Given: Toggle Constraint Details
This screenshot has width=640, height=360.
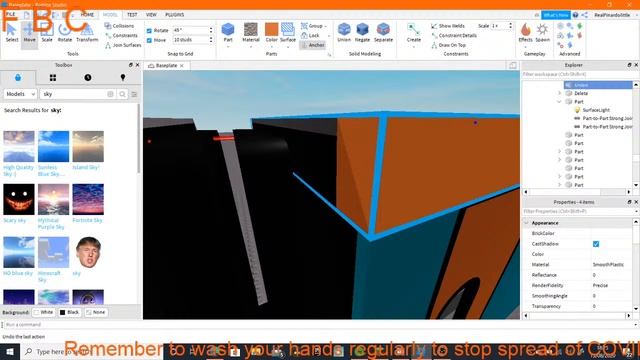Looking at the screenshot, I should pos(453,36).
